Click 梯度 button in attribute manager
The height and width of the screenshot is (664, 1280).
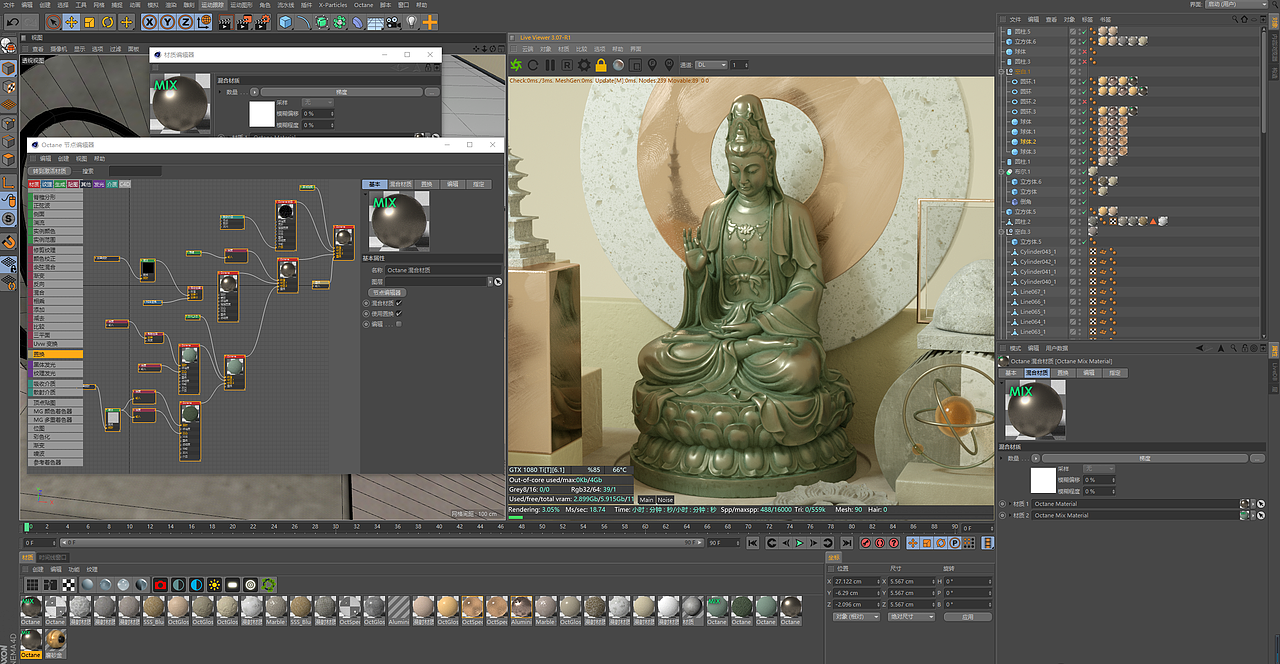point(1145,458)
